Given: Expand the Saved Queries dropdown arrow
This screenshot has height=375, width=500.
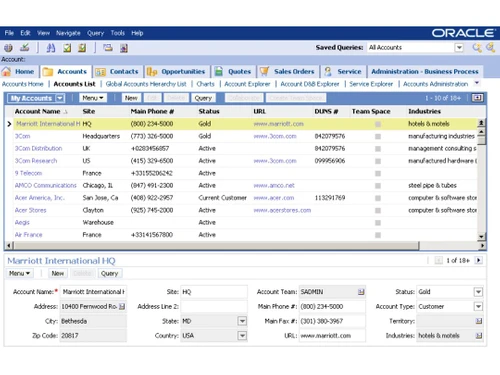Looking at the screenshot, I should coord(459,48).
